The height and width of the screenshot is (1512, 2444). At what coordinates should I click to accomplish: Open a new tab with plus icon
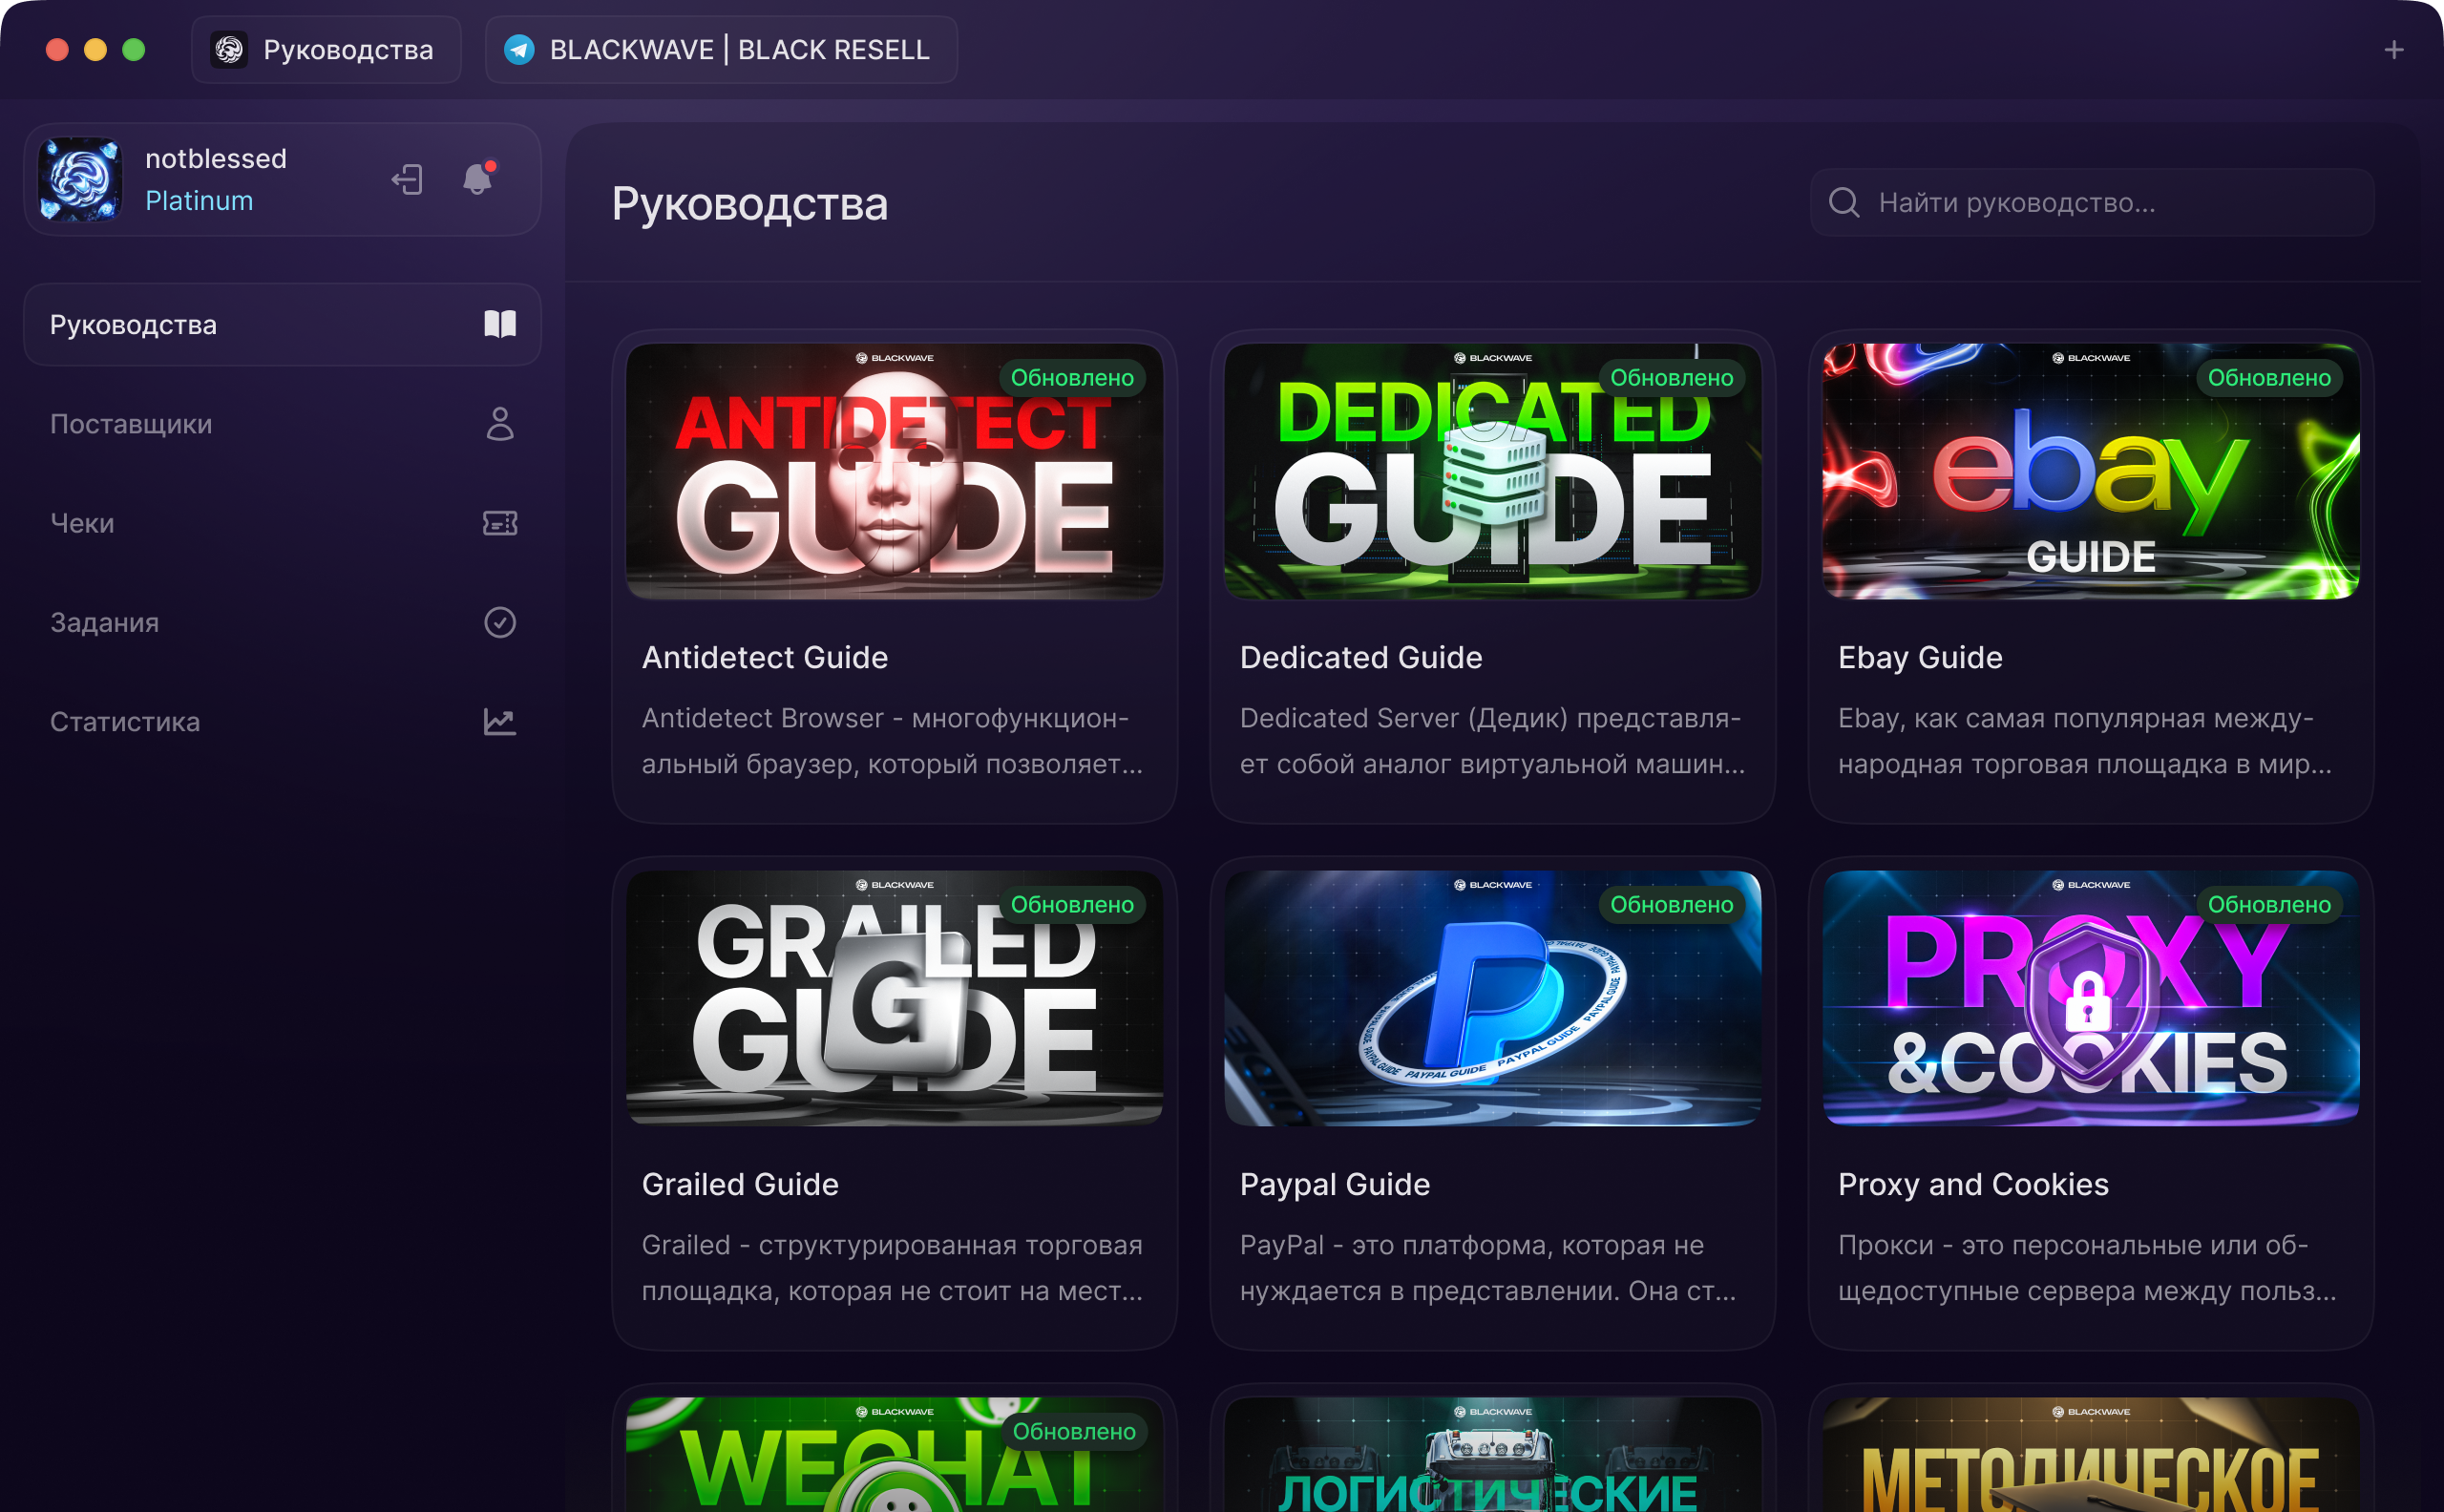coord(2394,50)
